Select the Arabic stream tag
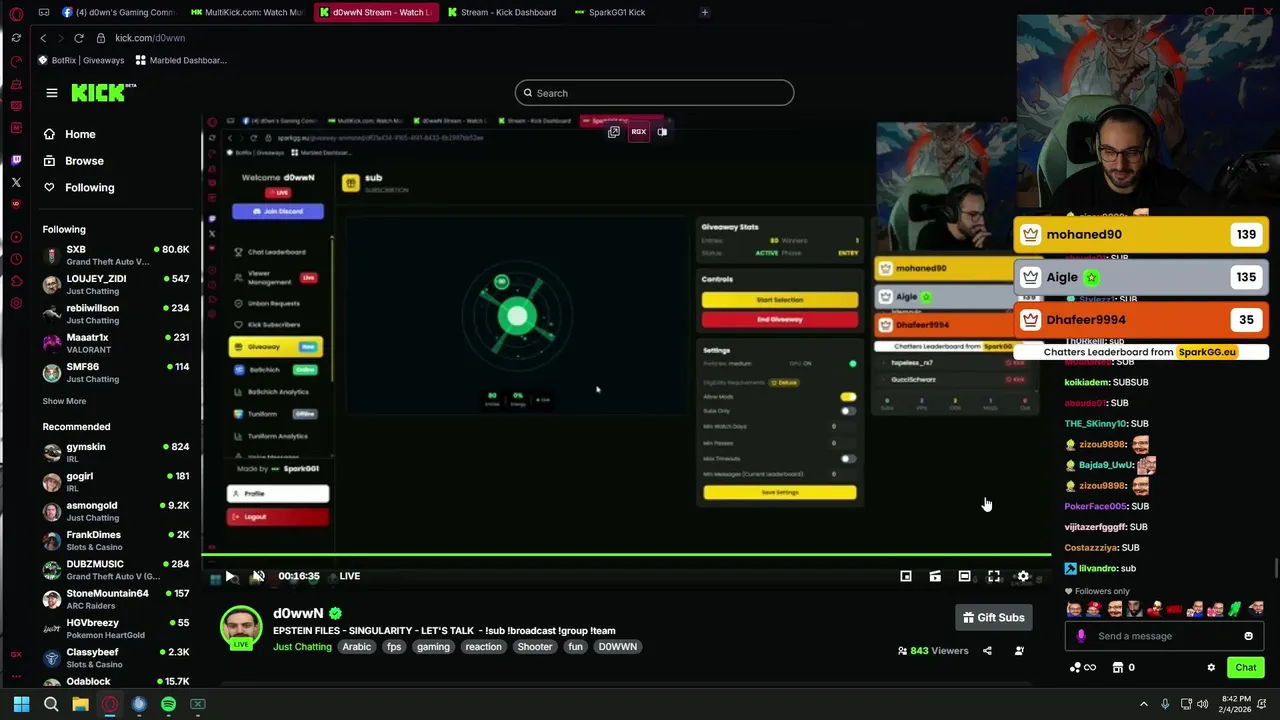 (357, 647)
